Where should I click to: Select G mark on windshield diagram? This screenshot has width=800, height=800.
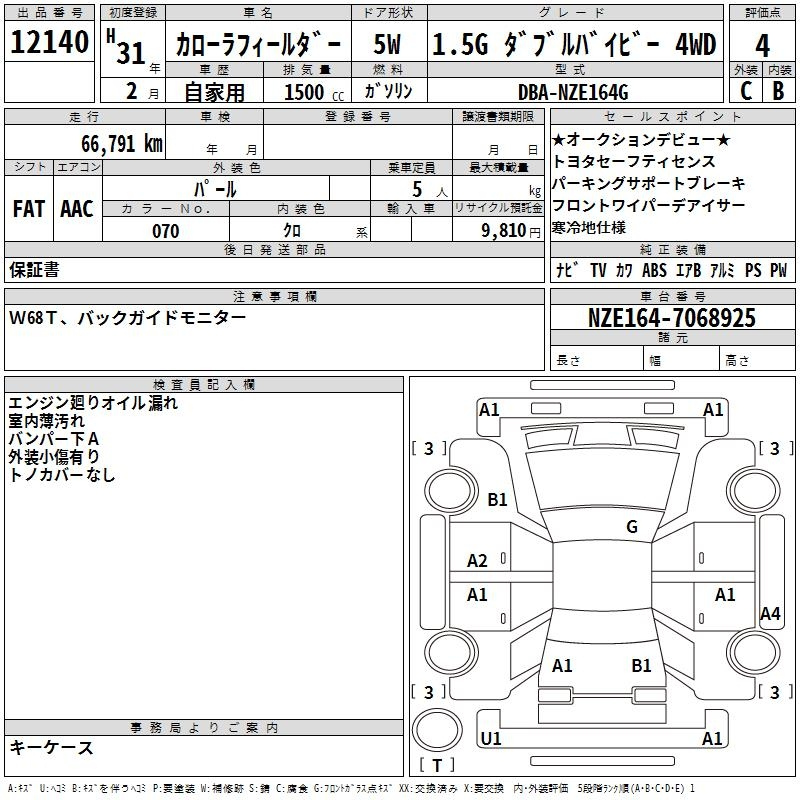pos(632,527)
